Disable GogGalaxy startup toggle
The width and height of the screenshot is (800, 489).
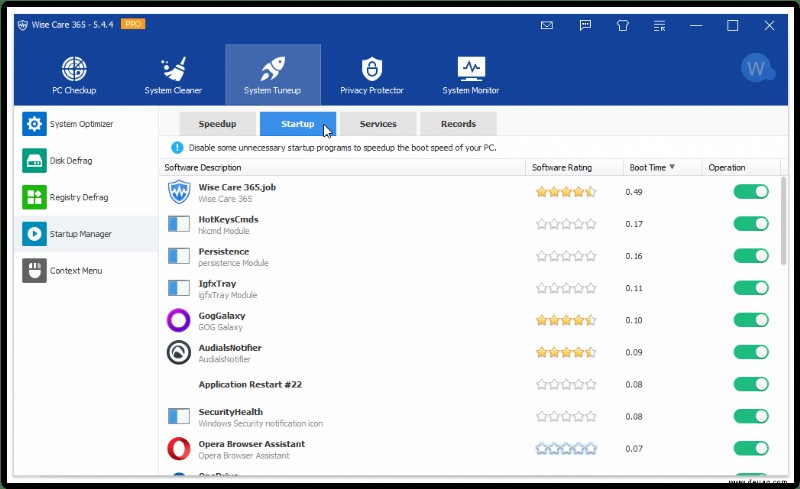tap(751, 320)
